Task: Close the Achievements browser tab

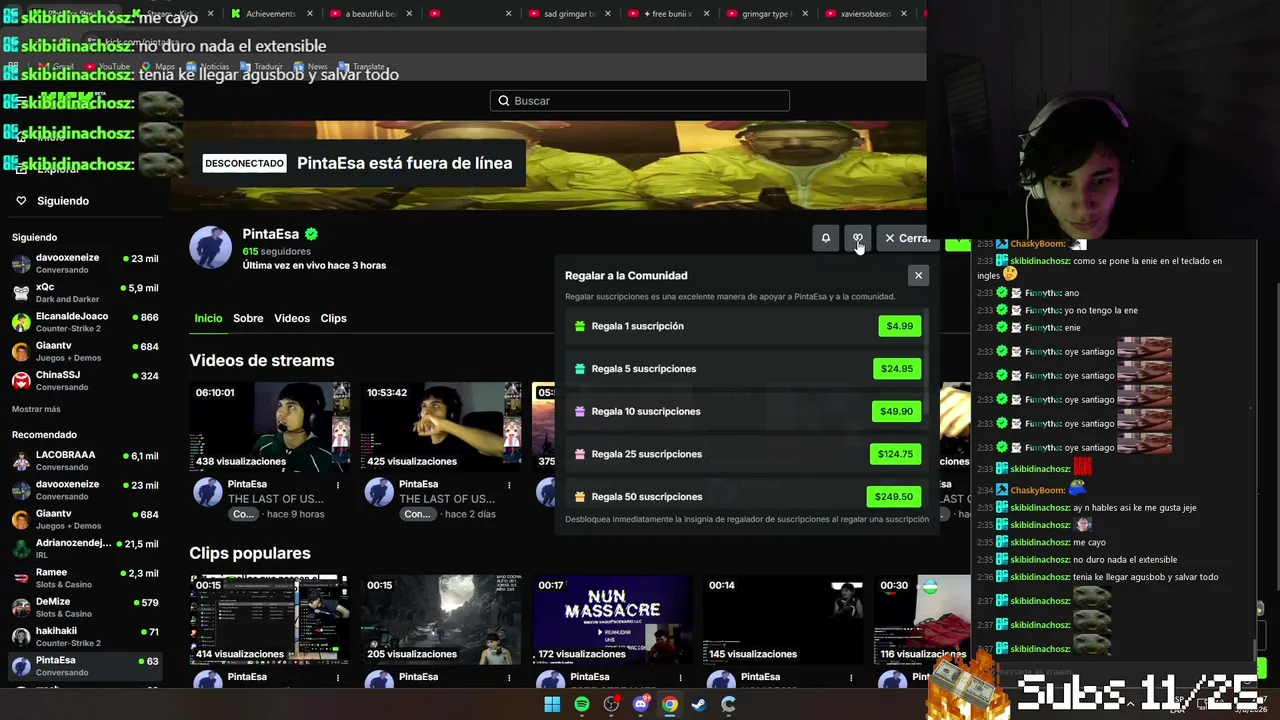Action: (310, 14)
